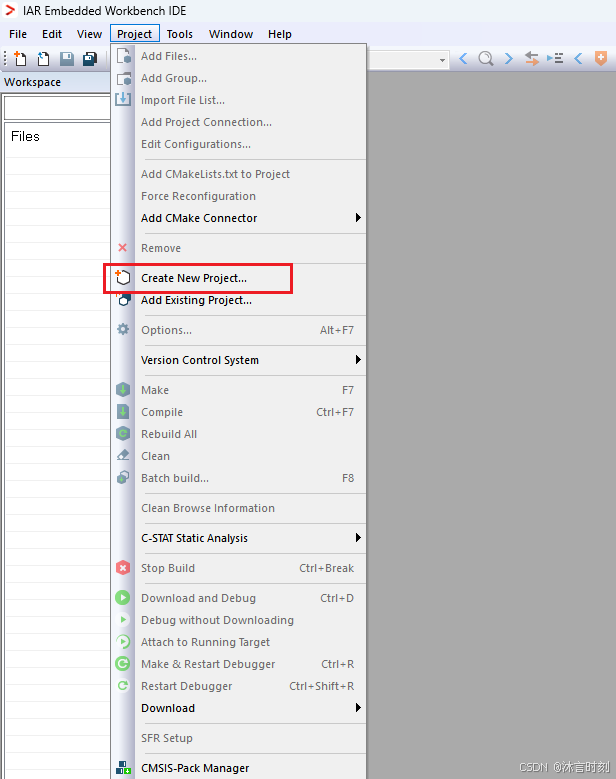This screenshot has height=779, width=616.
Task: Click the Save toolbar icon
Action: point(67,59)
